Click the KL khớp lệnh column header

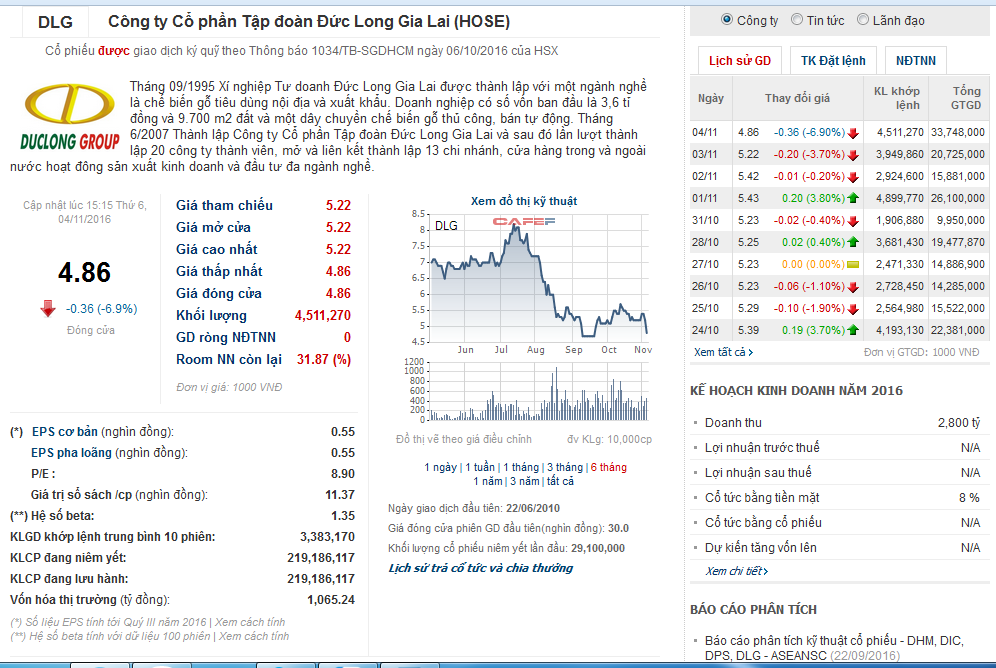pyautogui.click(x=896, y=98)
